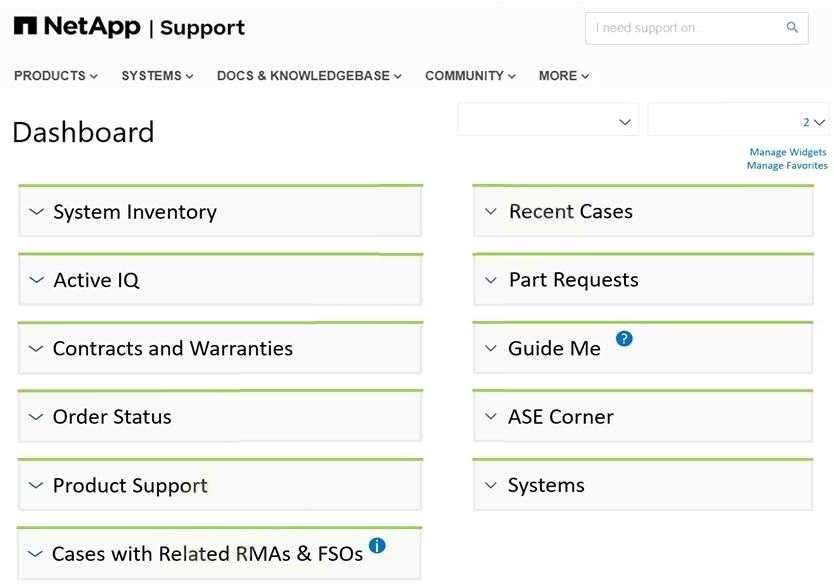
Task: Click the 'I need support on' search field
Action: pyautogui.click(x=697, y=28)
